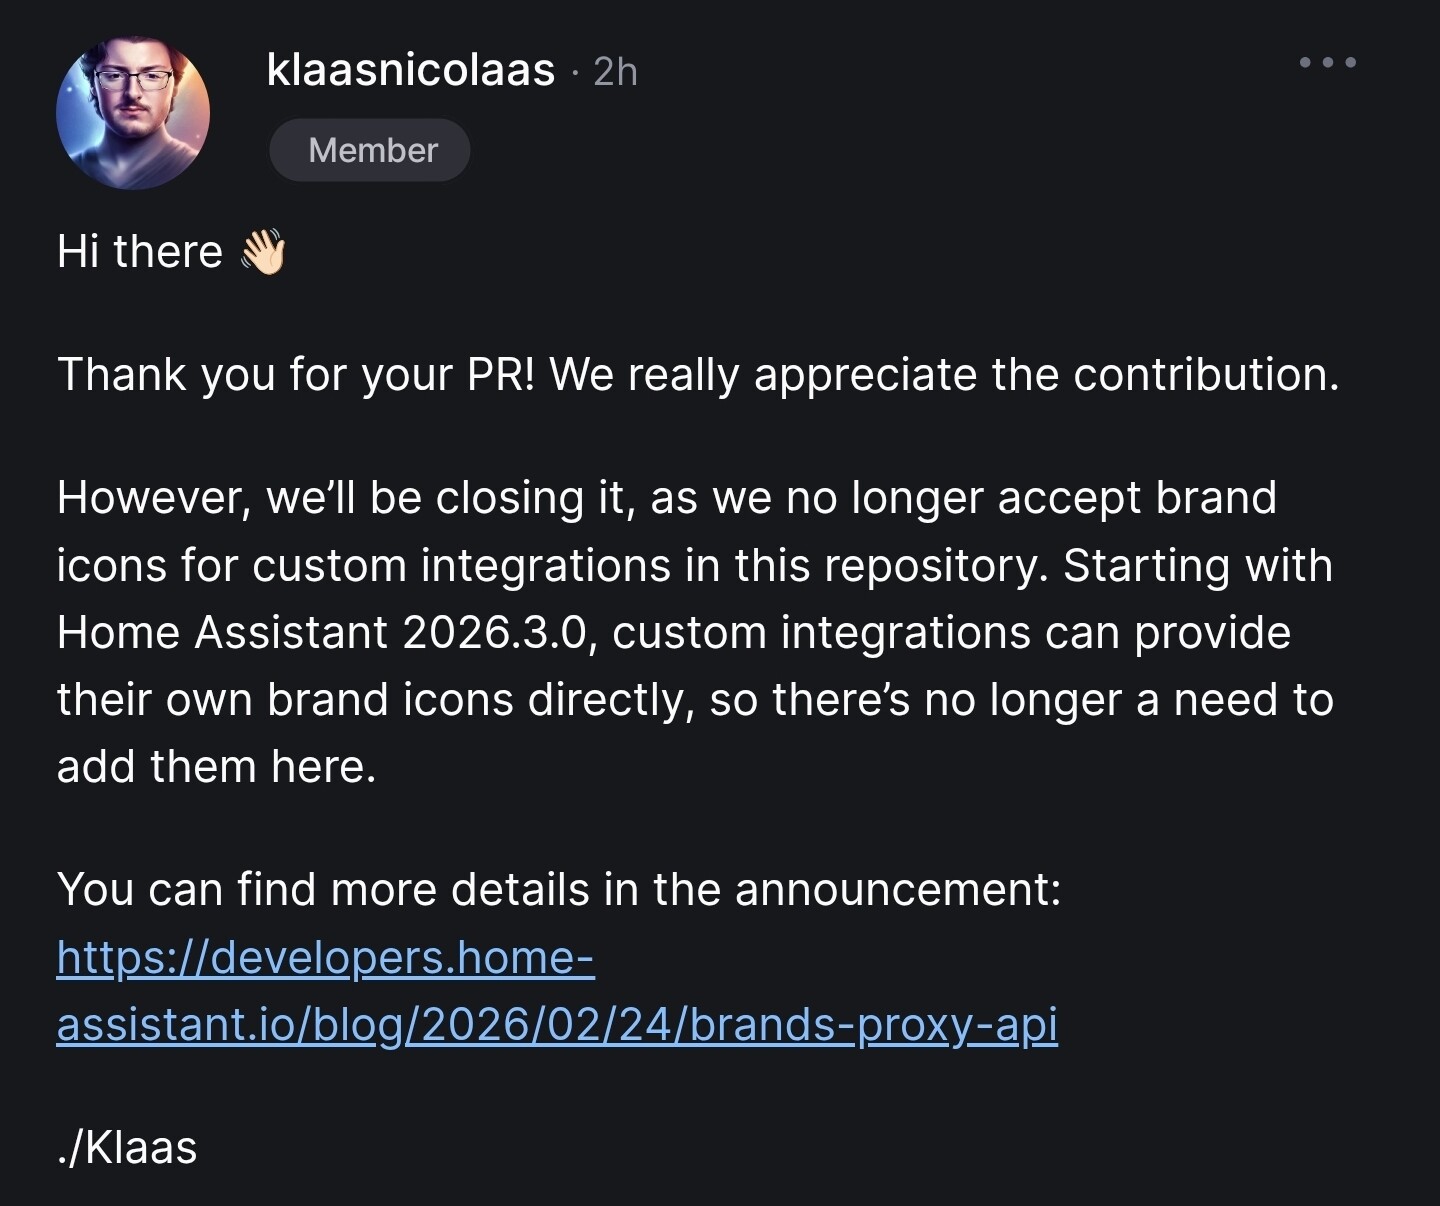Click the word "contribution." in the comment

pyautogui.click(x=1205, y=375)
